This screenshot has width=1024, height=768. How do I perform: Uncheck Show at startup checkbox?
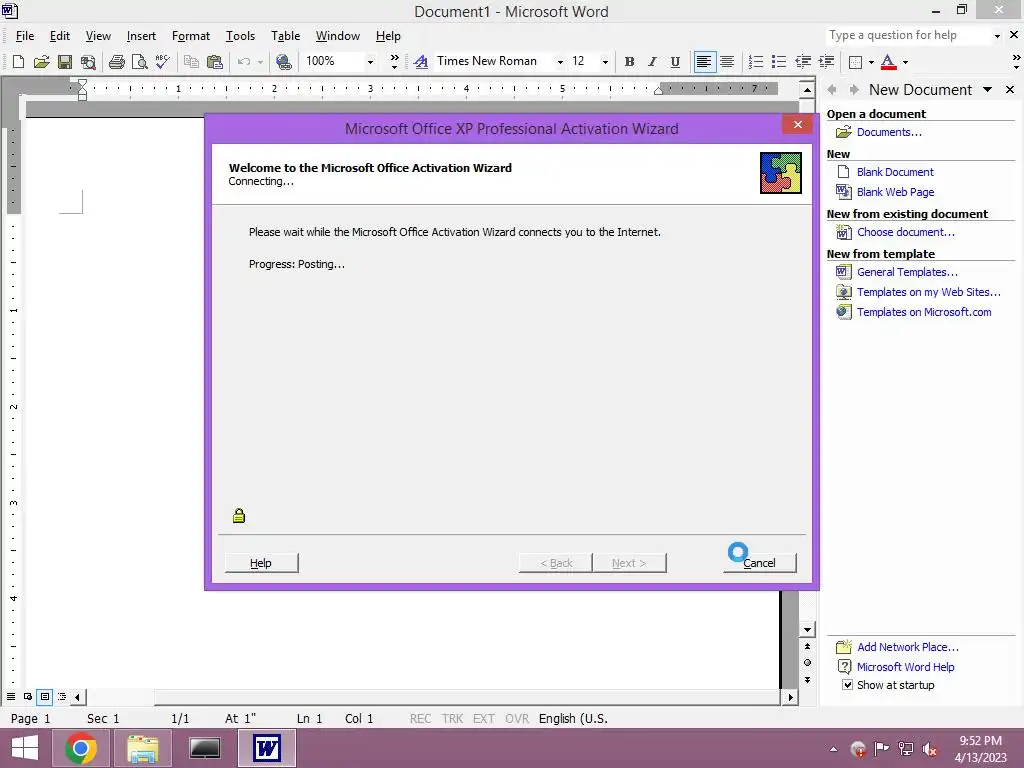[848, 685]
